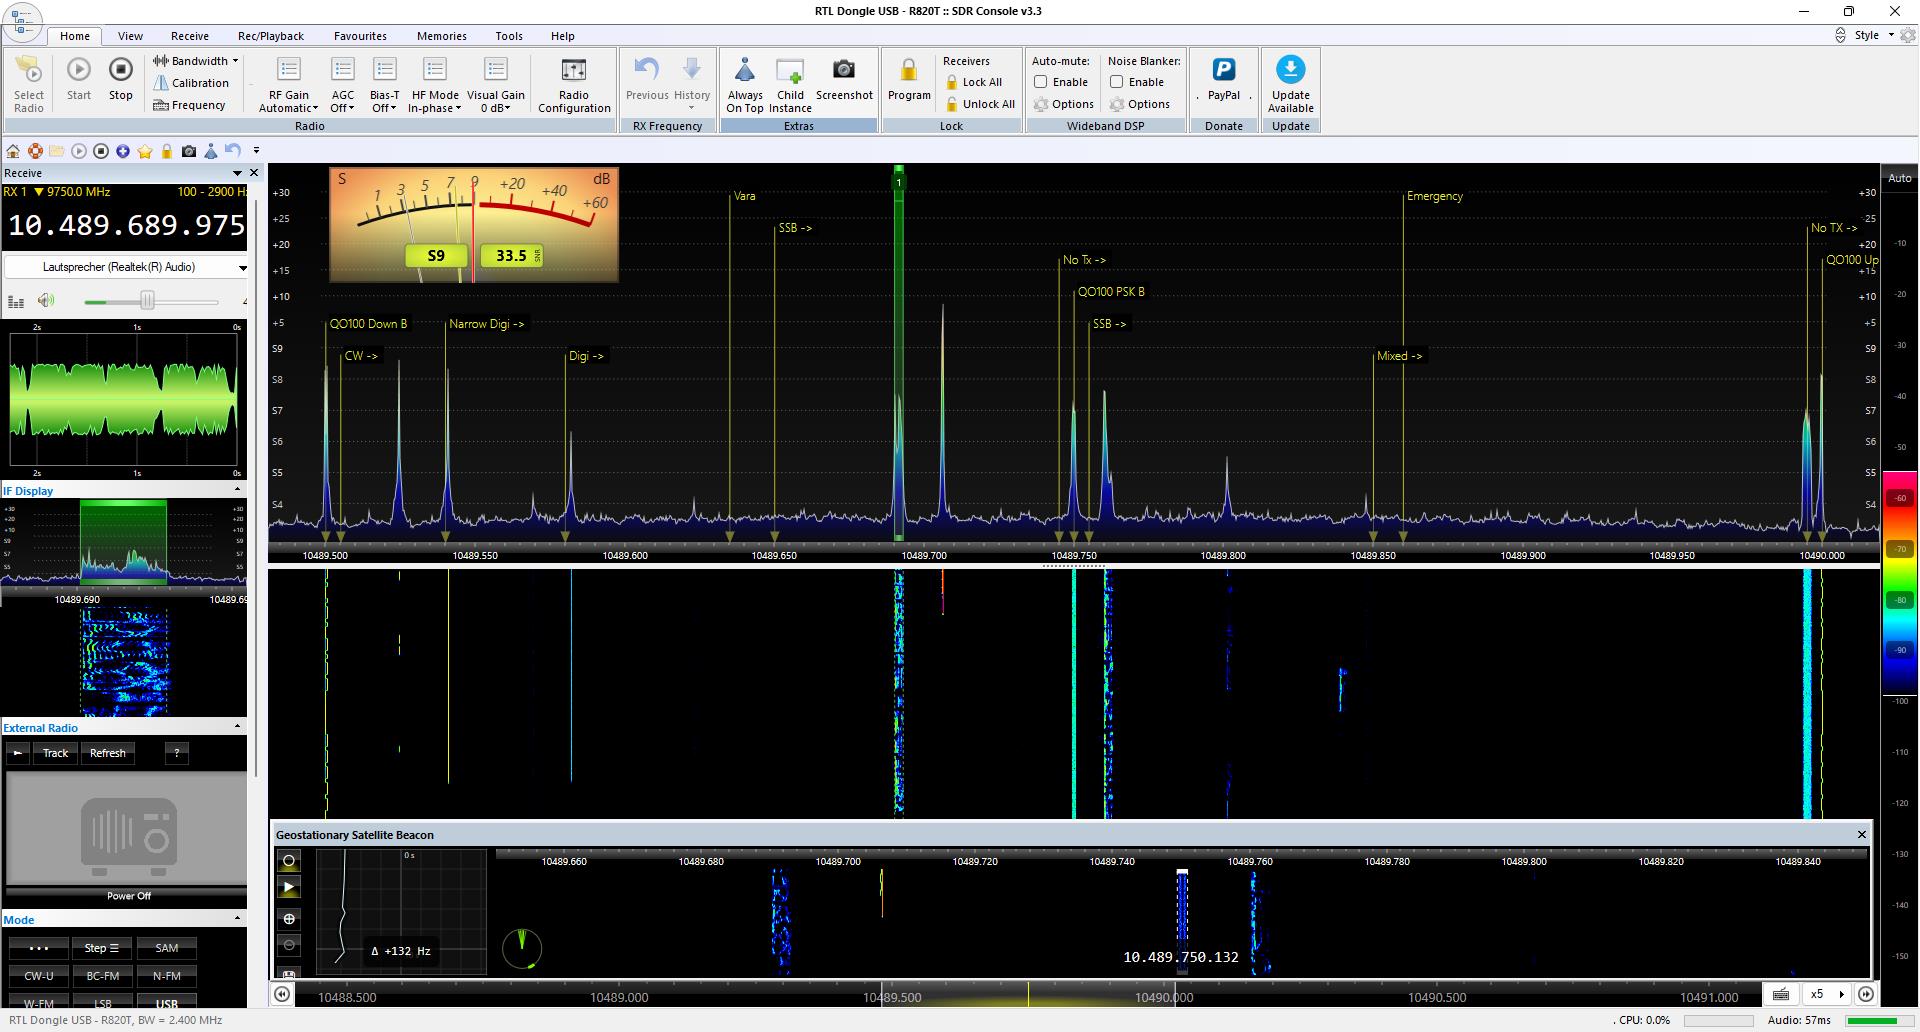Click the Track button in External Radio
The height and width of the screenshot is (1032, 1920).
(56, 753)
